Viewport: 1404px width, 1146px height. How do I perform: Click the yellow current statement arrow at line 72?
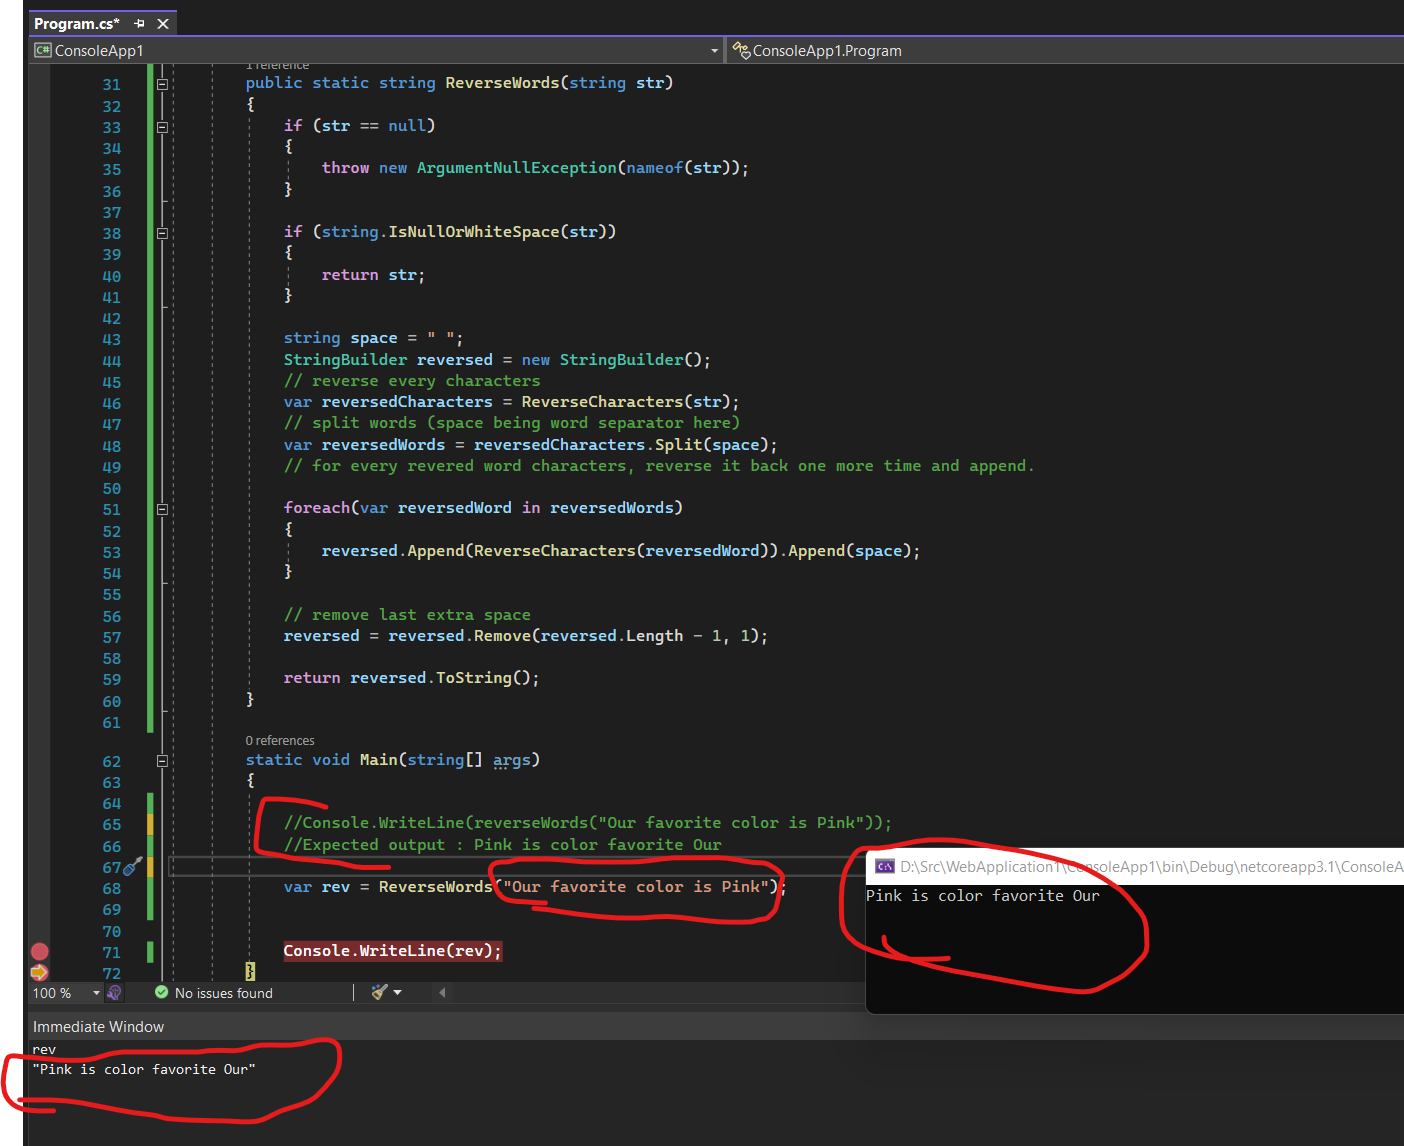coord(39,972)
